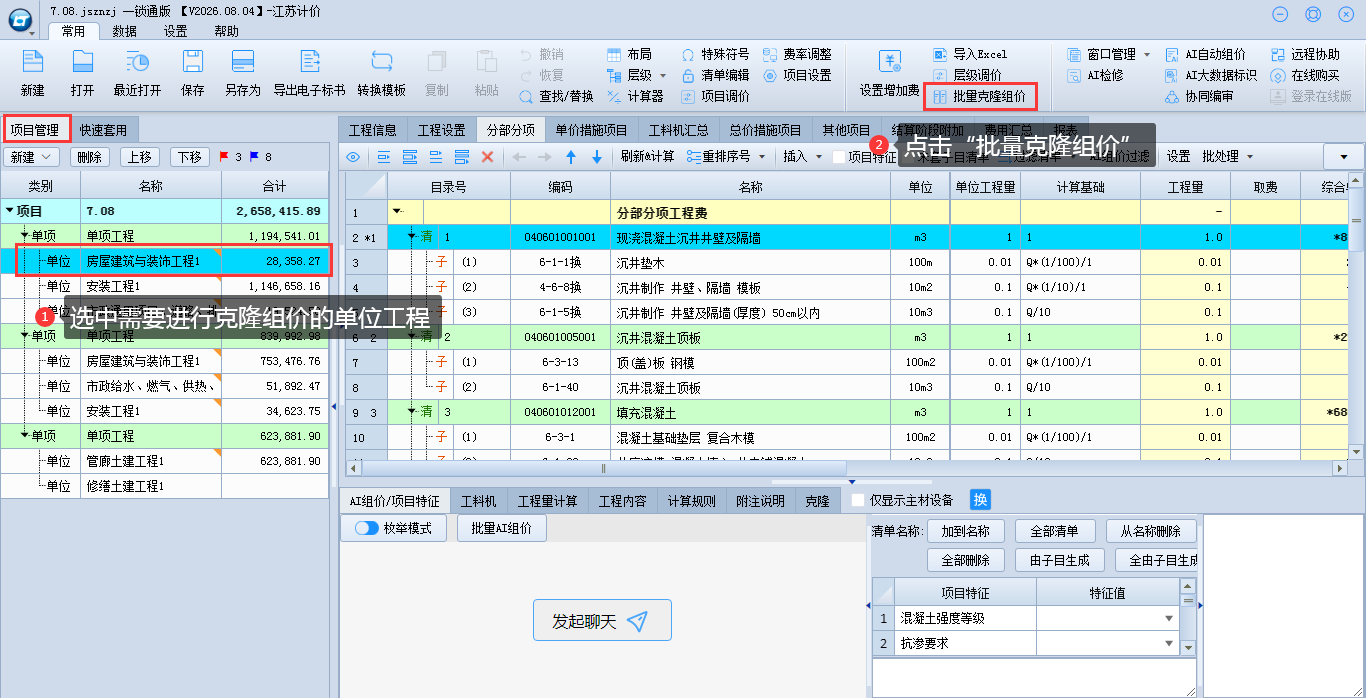Open 项目设置 project settings
This screenshot has width=1366, height=698.
[x=797, y=75]
